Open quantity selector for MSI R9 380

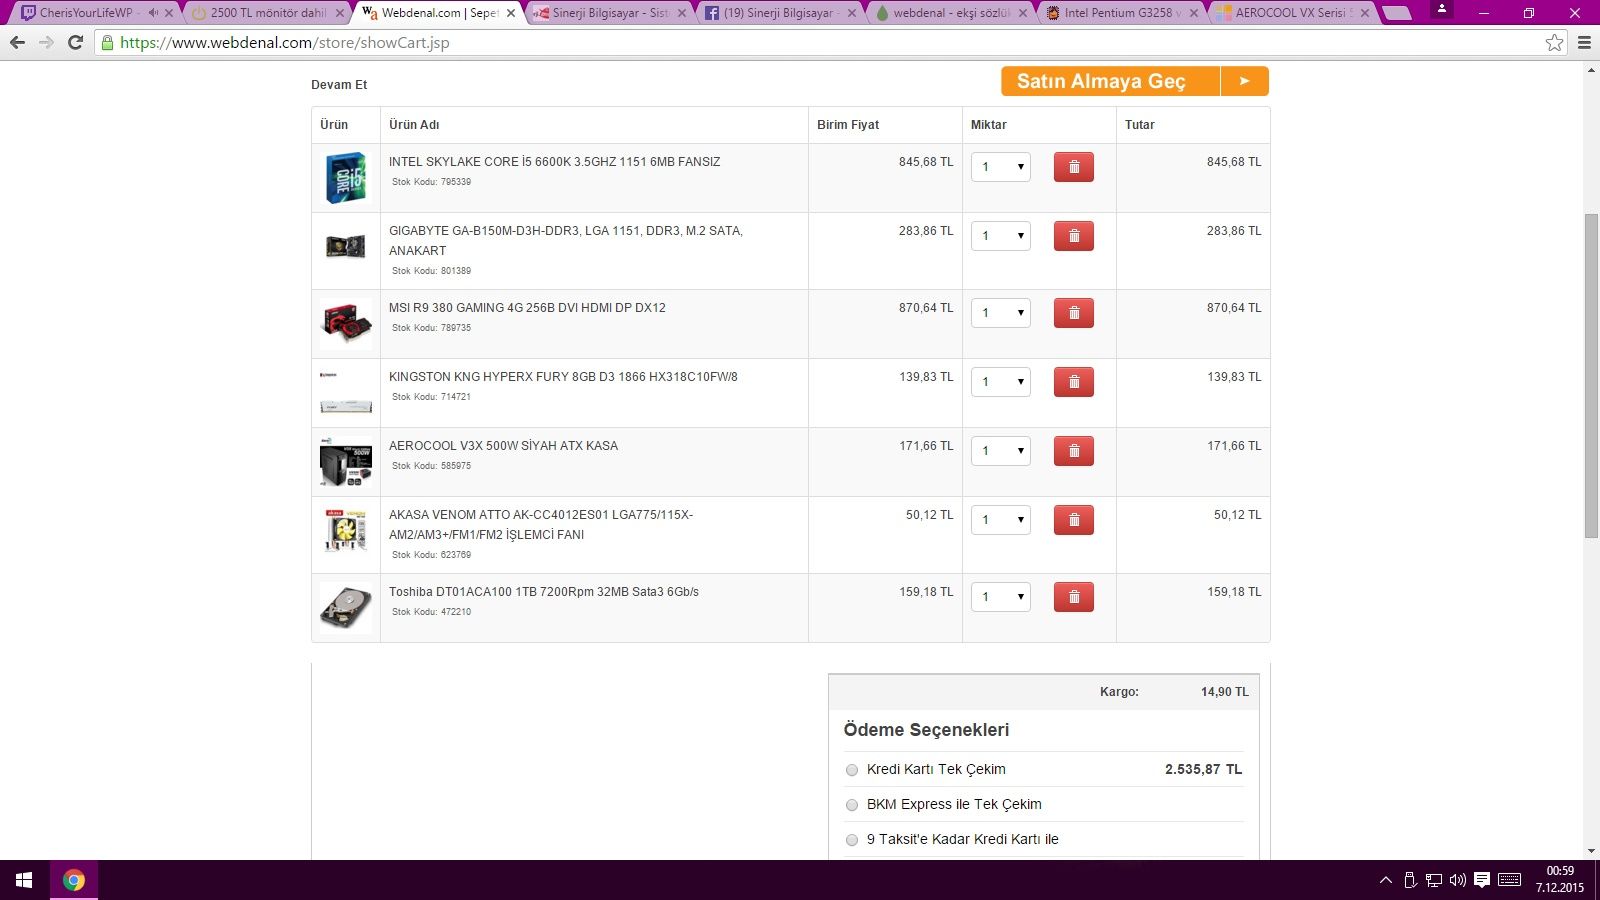click(1001, 313)
